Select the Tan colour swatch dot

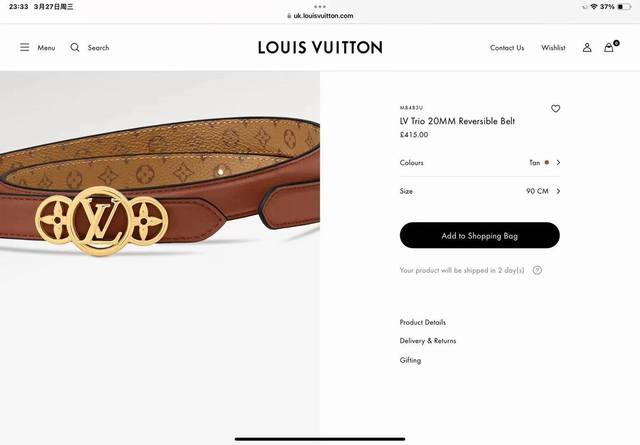tap(547, 162)
